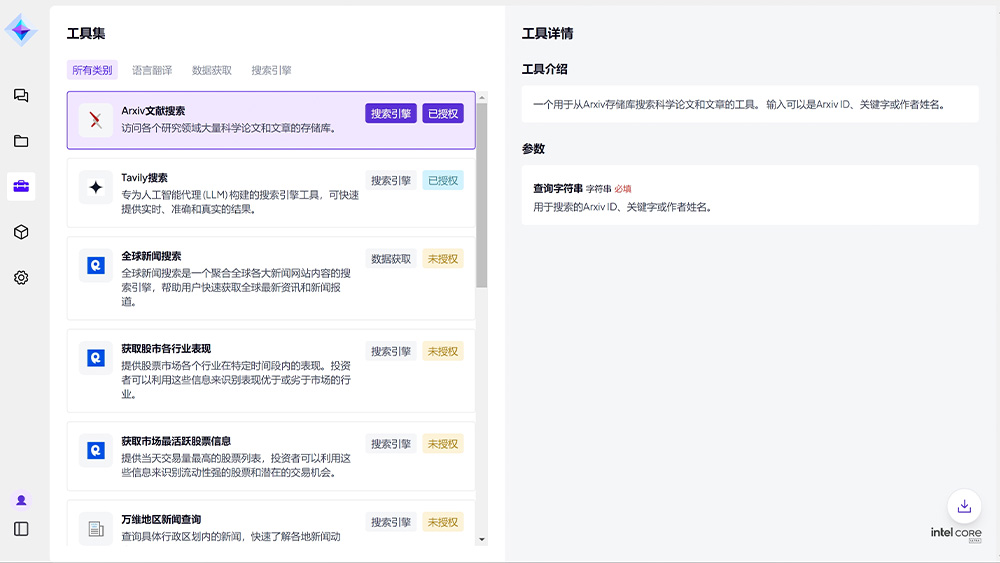Filter tools by 搜索引擎 tab
Image resolution: width=1000 pixels, height=563 pixels.
(x=272, y=70)
